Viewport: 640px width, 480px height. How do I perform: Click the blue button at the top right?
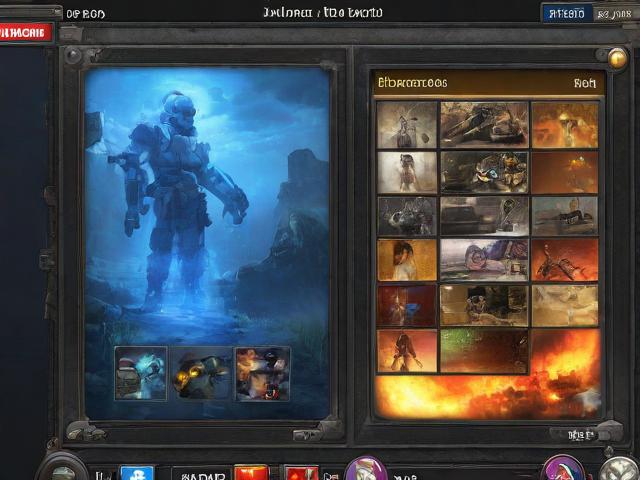[x=567, y=14]
